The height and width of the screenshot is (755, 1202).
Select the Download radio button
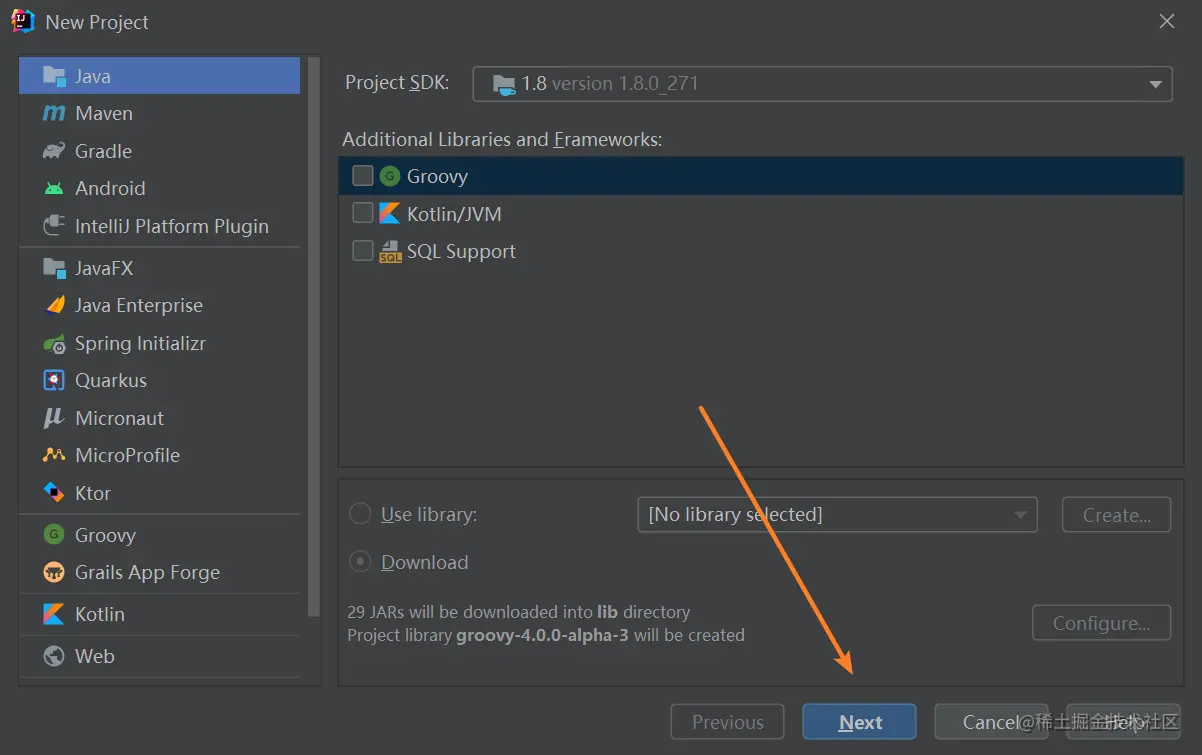360,562
